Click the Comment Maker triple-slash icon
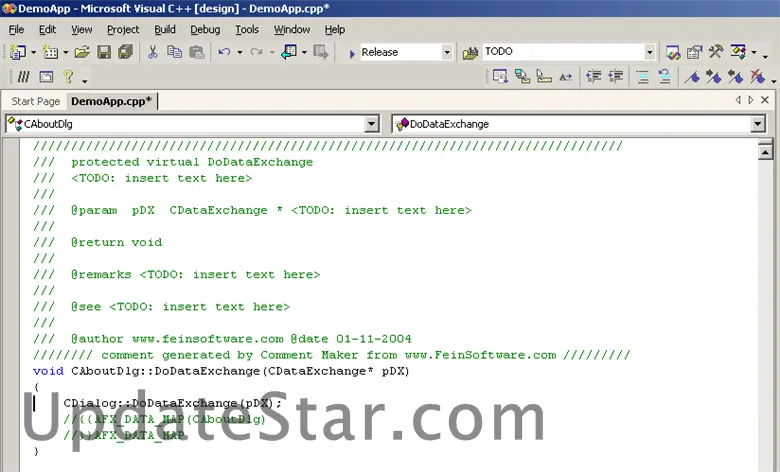This screenshot has height=472, width=780. [23, 77]
